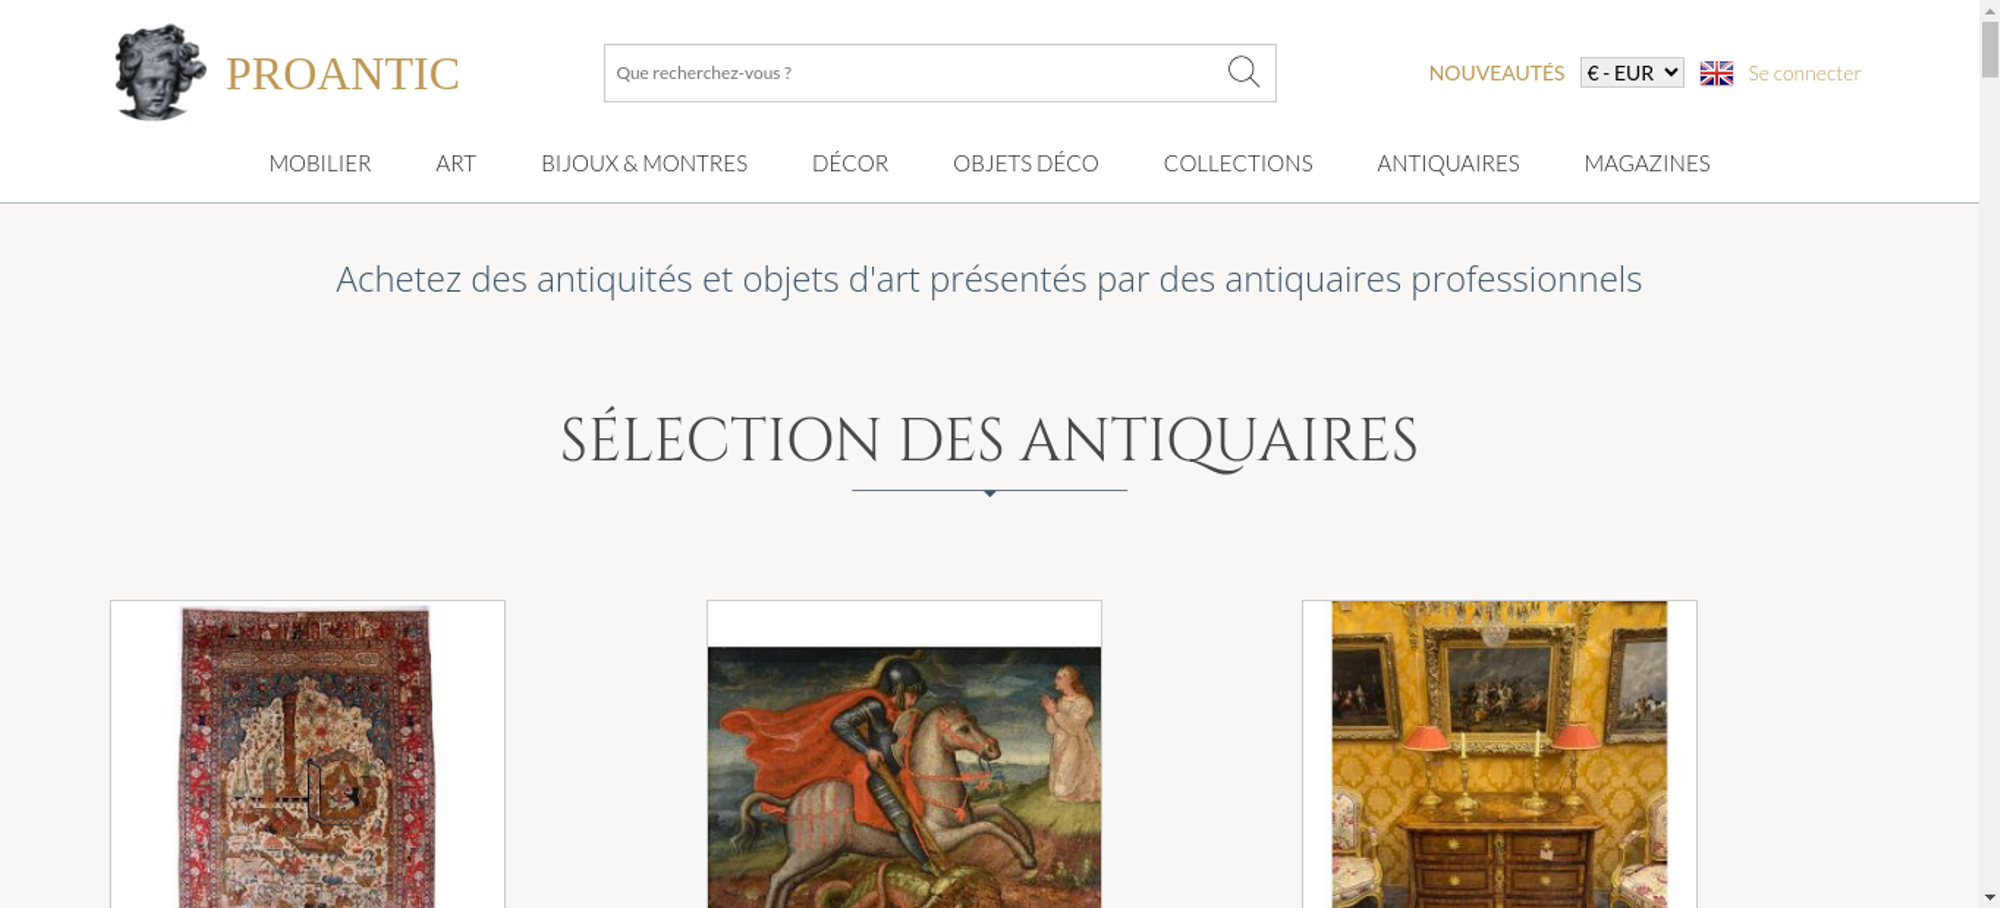This screenshot has height=908, width=2000.
Task: Open the OBJETS DÉCO menu
Action: pos(1026,163)
